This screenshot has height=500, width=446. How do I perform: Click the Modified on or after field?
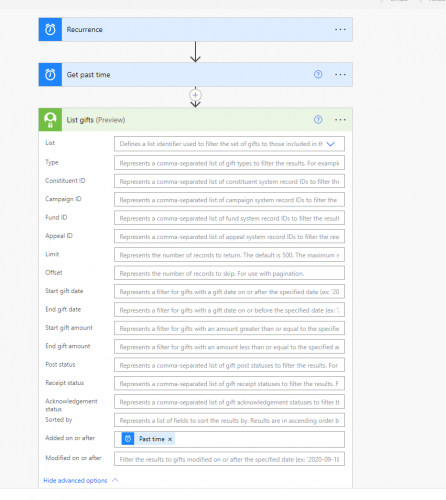tap(229, 459)
